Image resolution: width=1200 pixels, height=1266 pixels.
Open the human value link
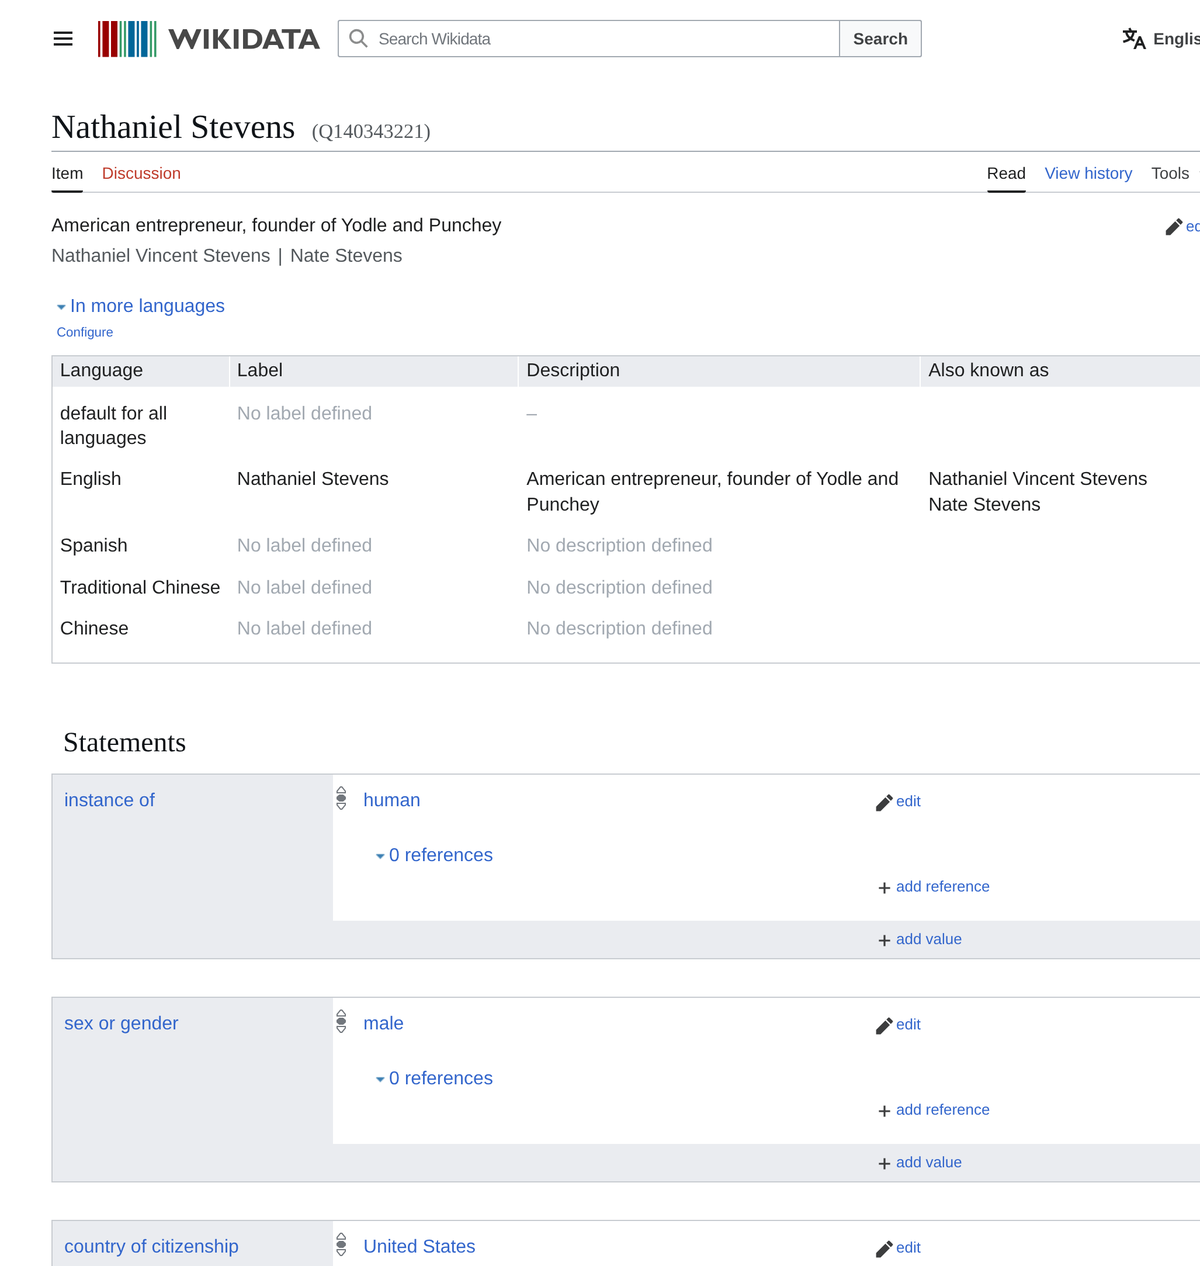click(392, 800)
